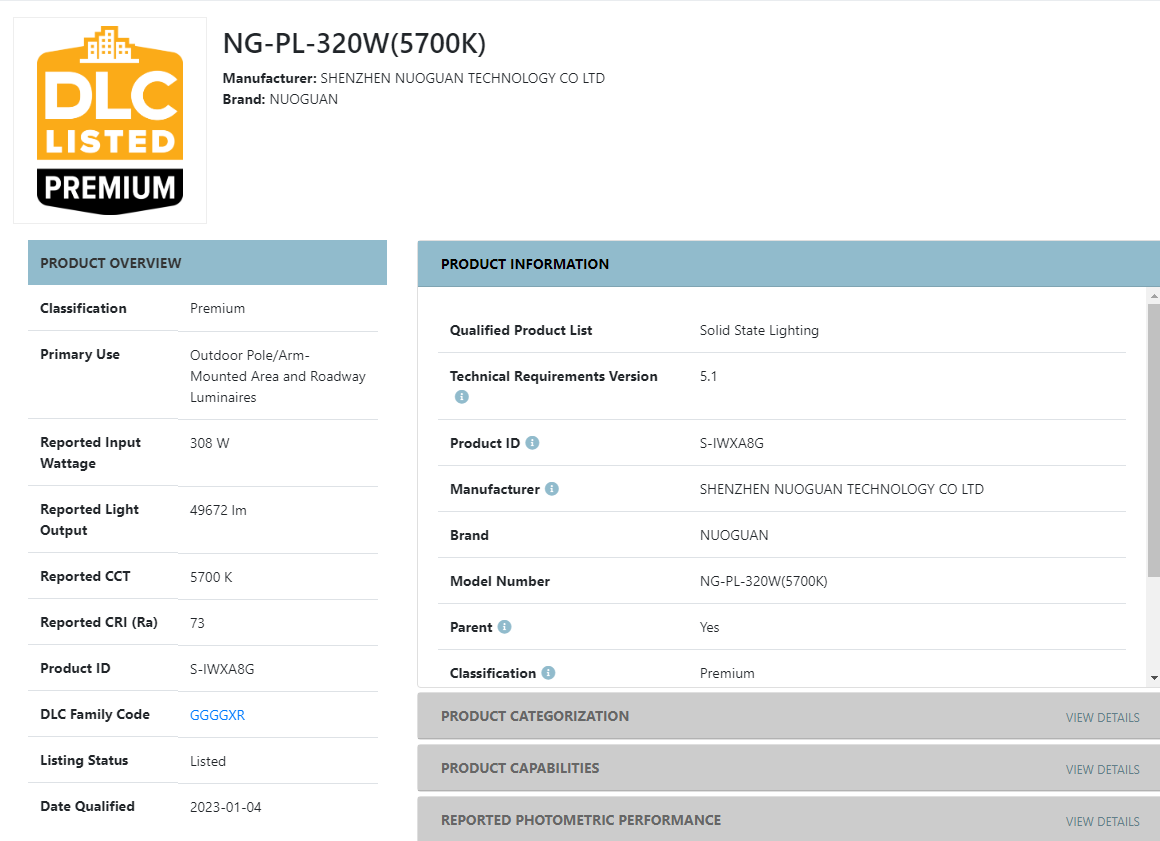Screen dimensions: 1160x841
Task: Click the S-IWXA8G value in Product Information
Action: [x=731, y=443]
